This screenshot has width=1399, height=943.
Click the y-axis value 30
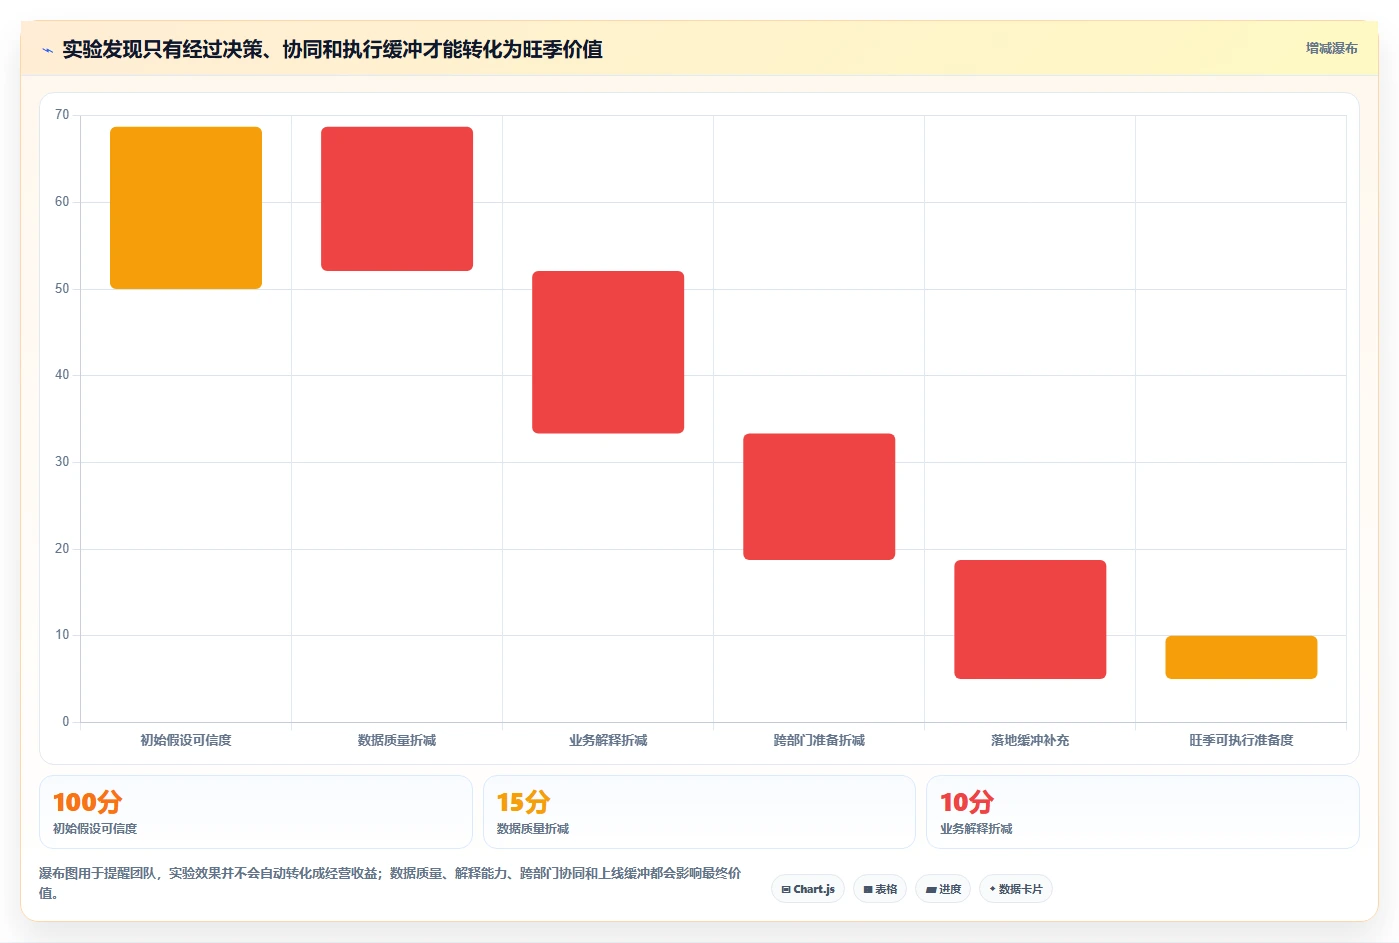62,462
